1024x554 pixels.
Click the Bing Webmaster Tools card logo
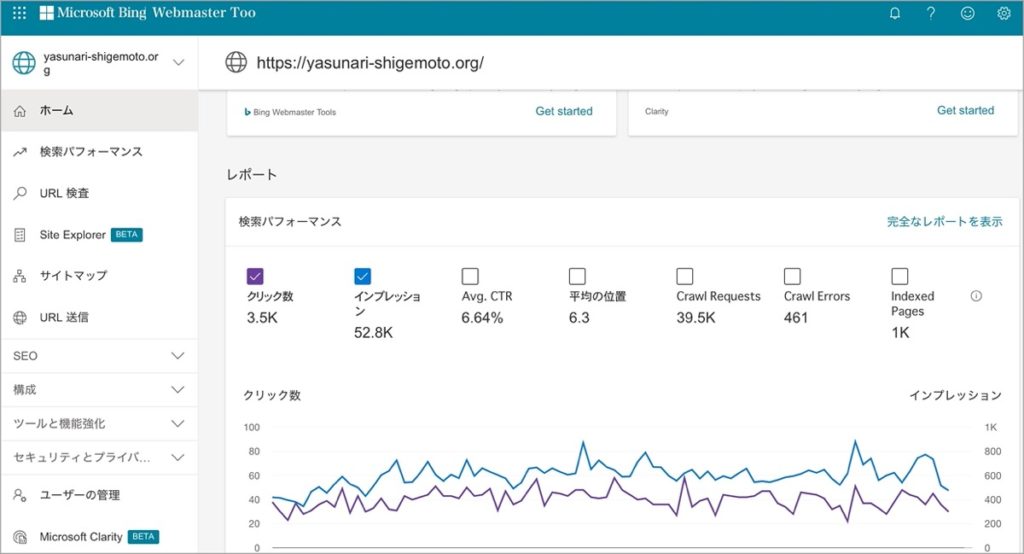(248, 112)
